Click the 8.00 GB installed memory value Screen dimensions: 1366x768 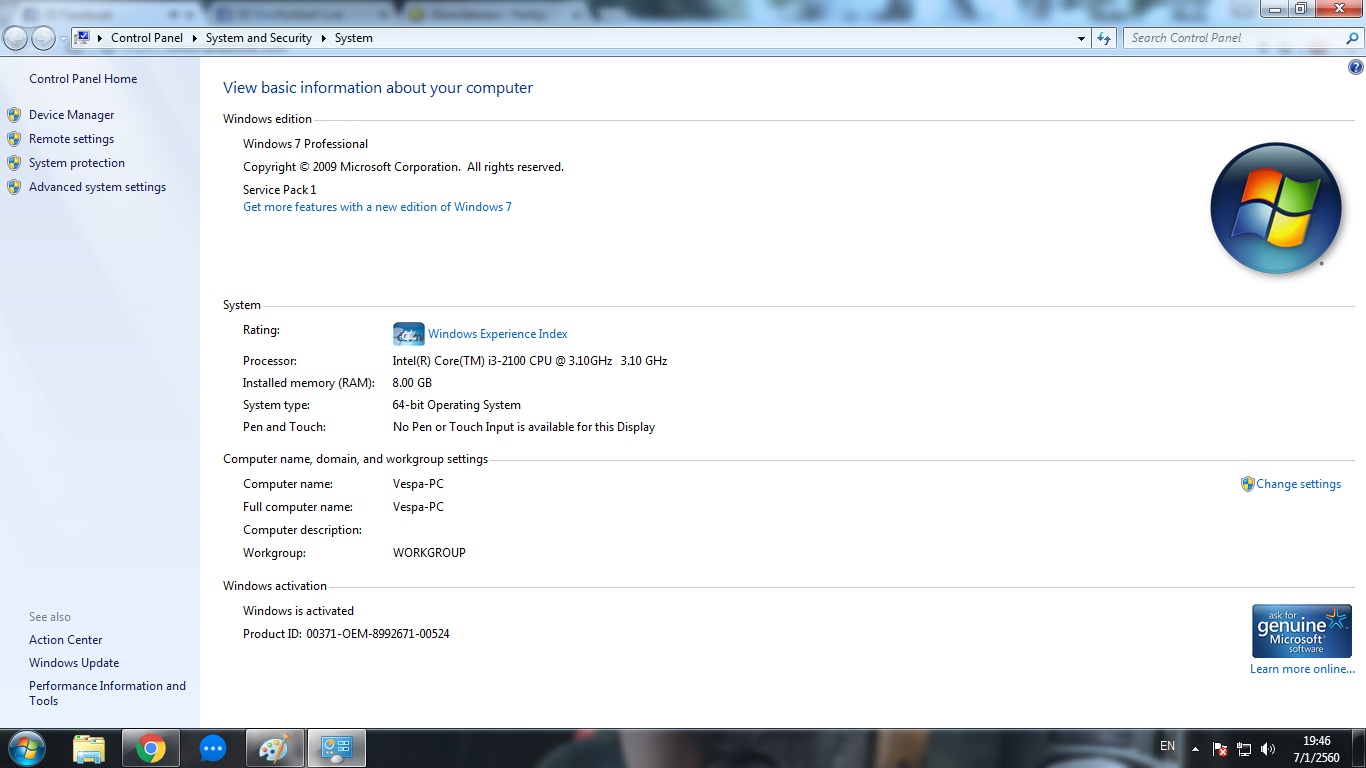[412, 383]
